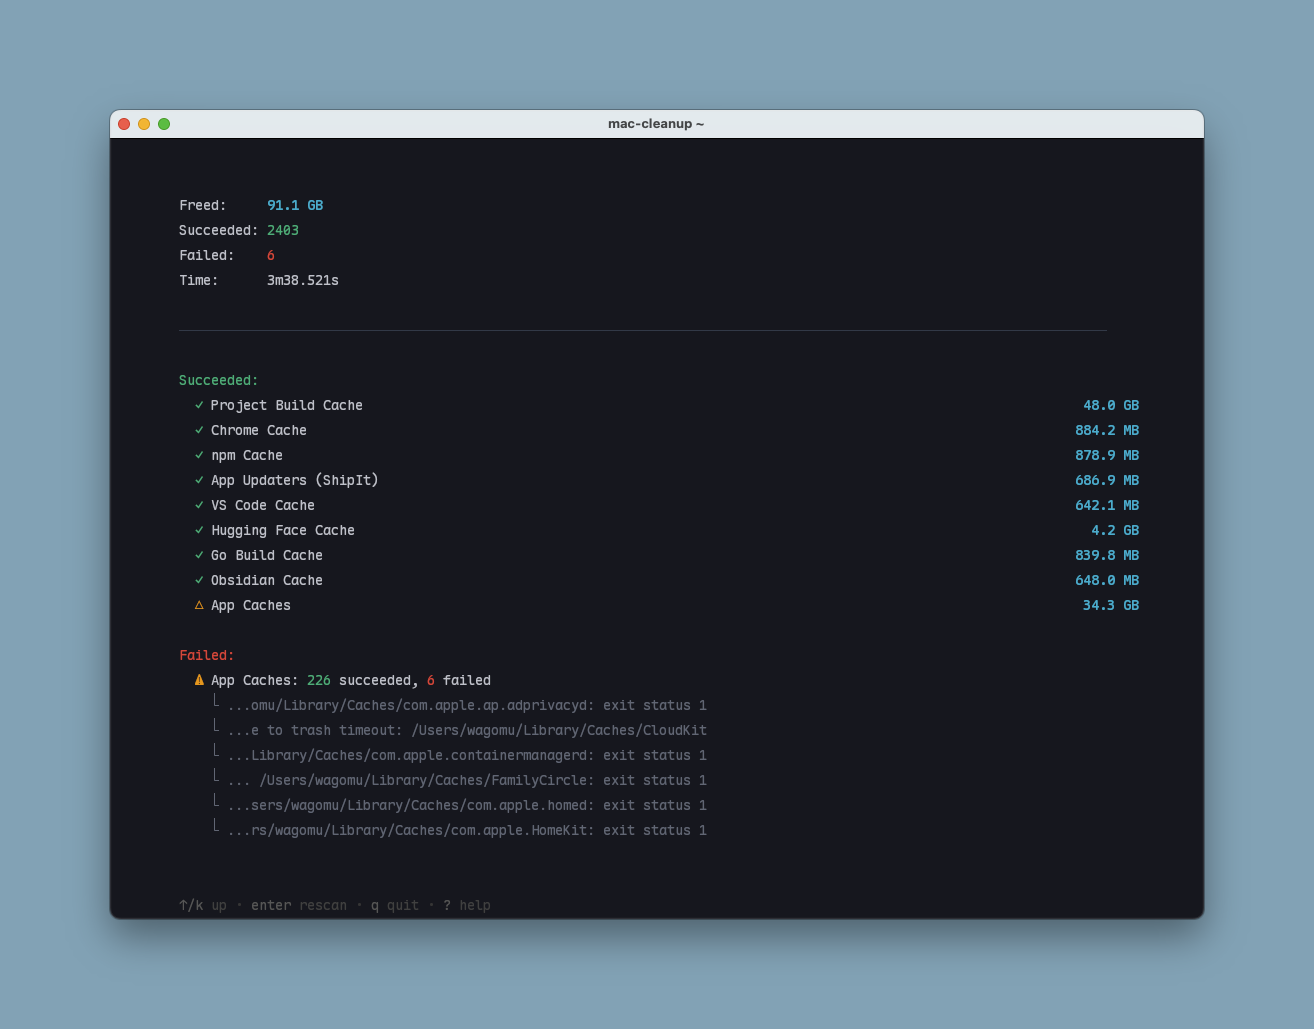Click the 91.1 GB freed value

295,205
